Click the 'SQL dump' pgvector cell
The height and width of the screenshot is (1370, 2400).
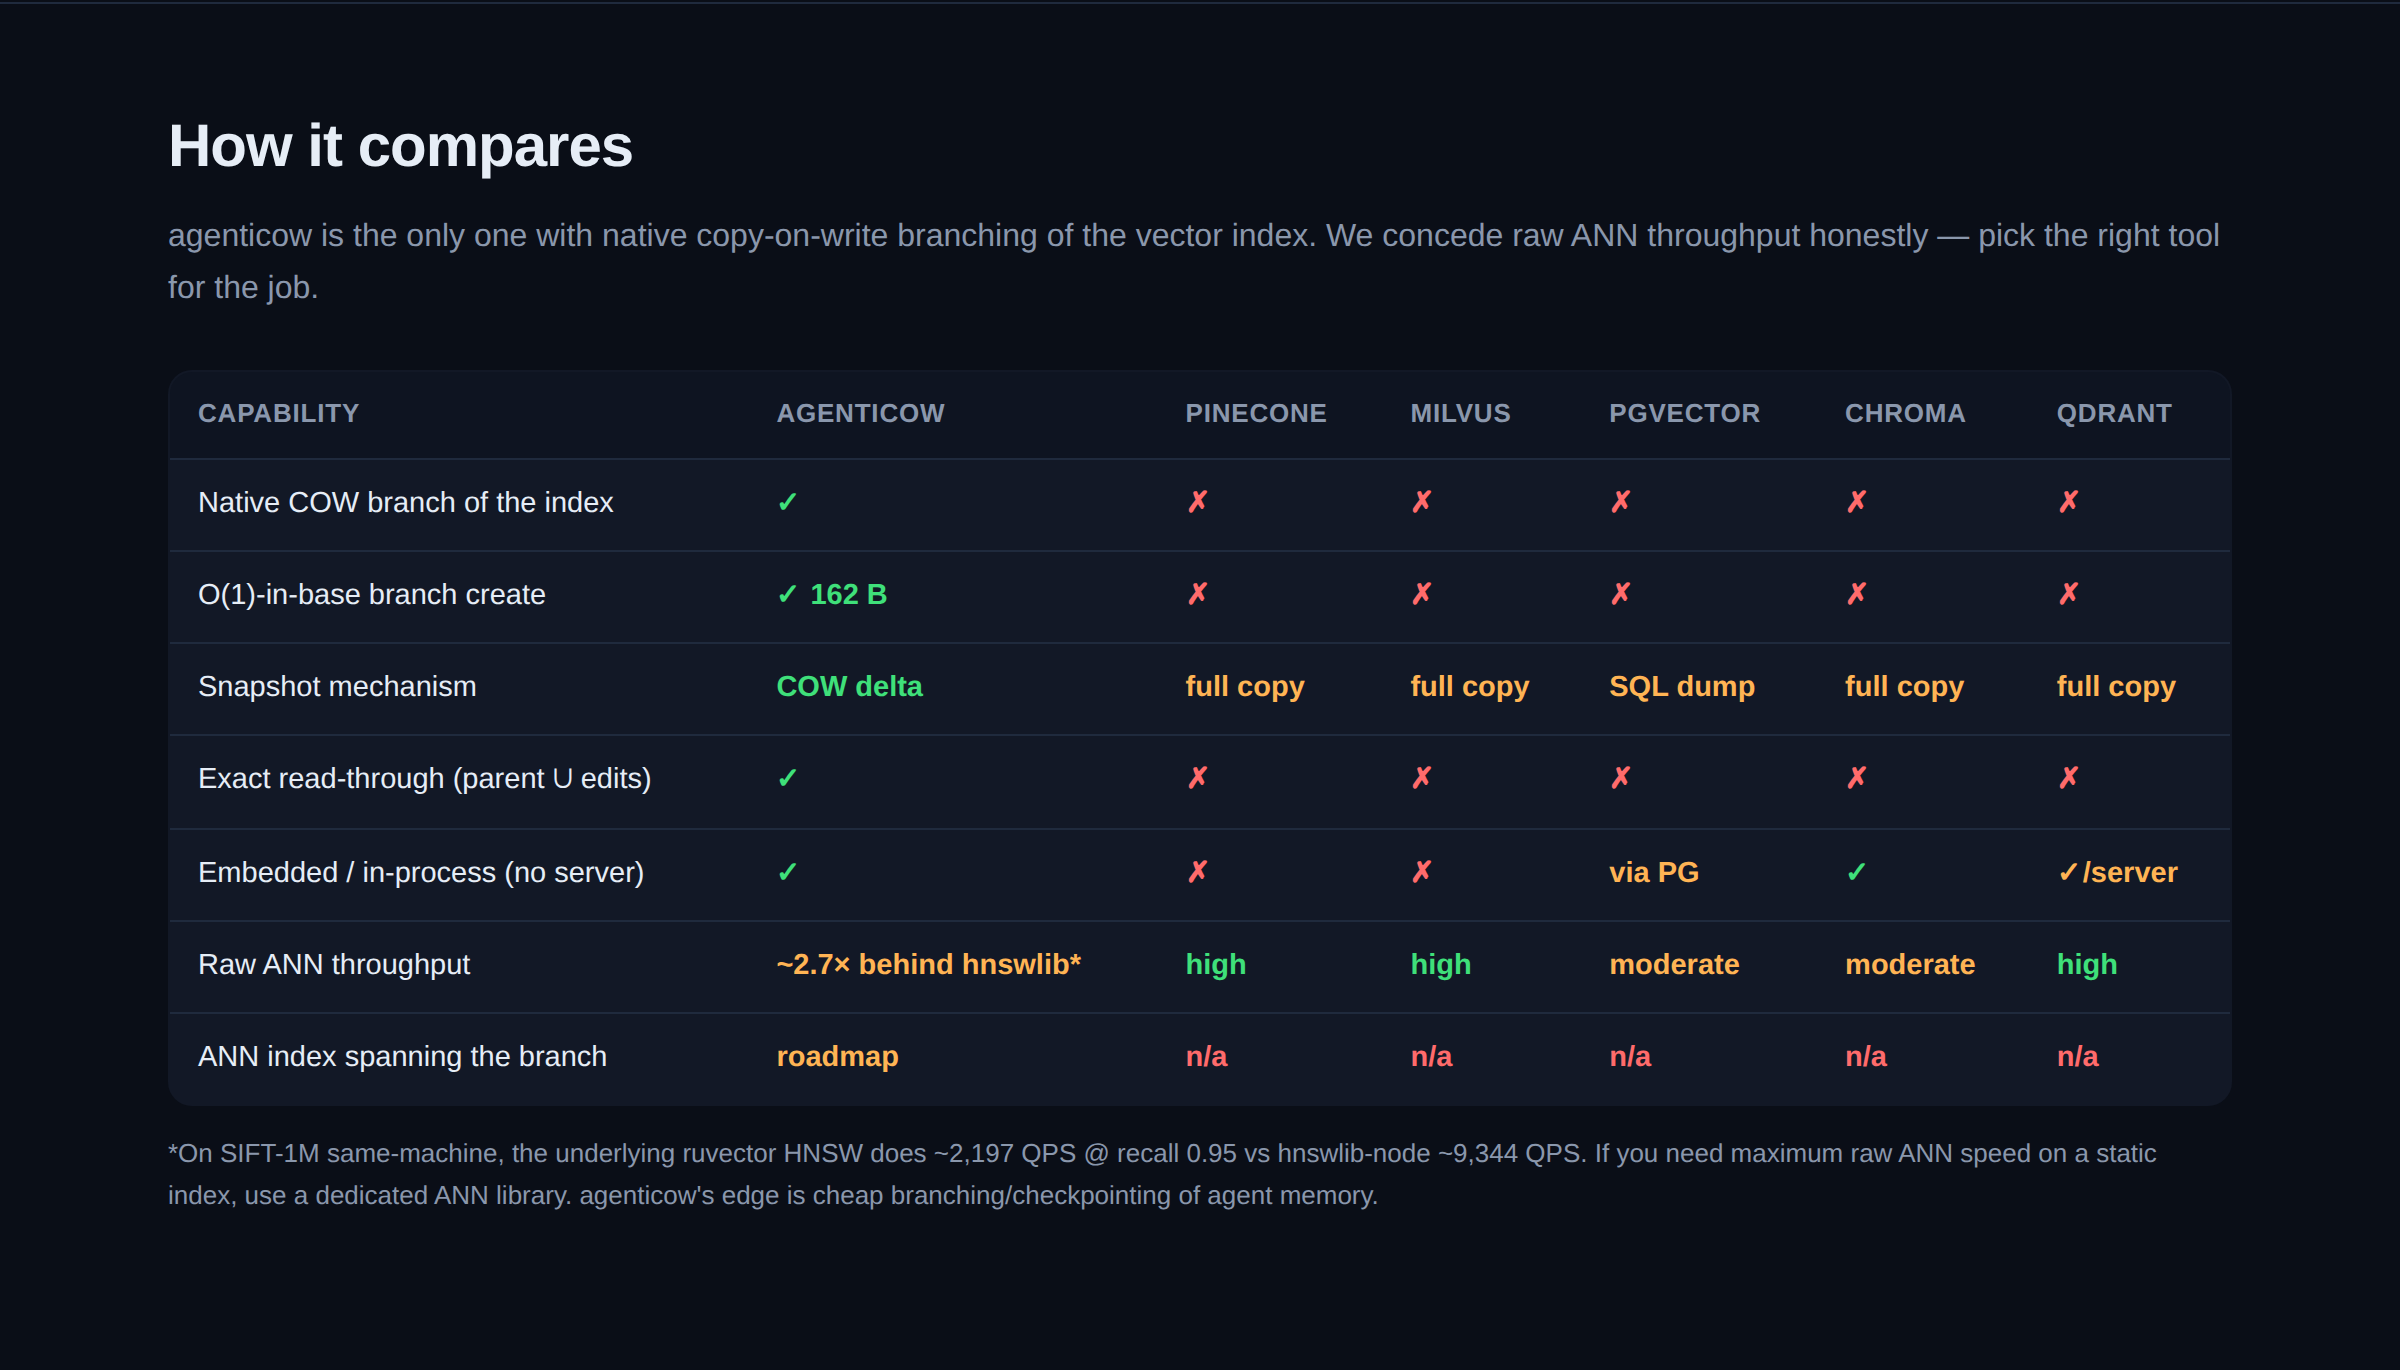click(x=1682, y=687)
